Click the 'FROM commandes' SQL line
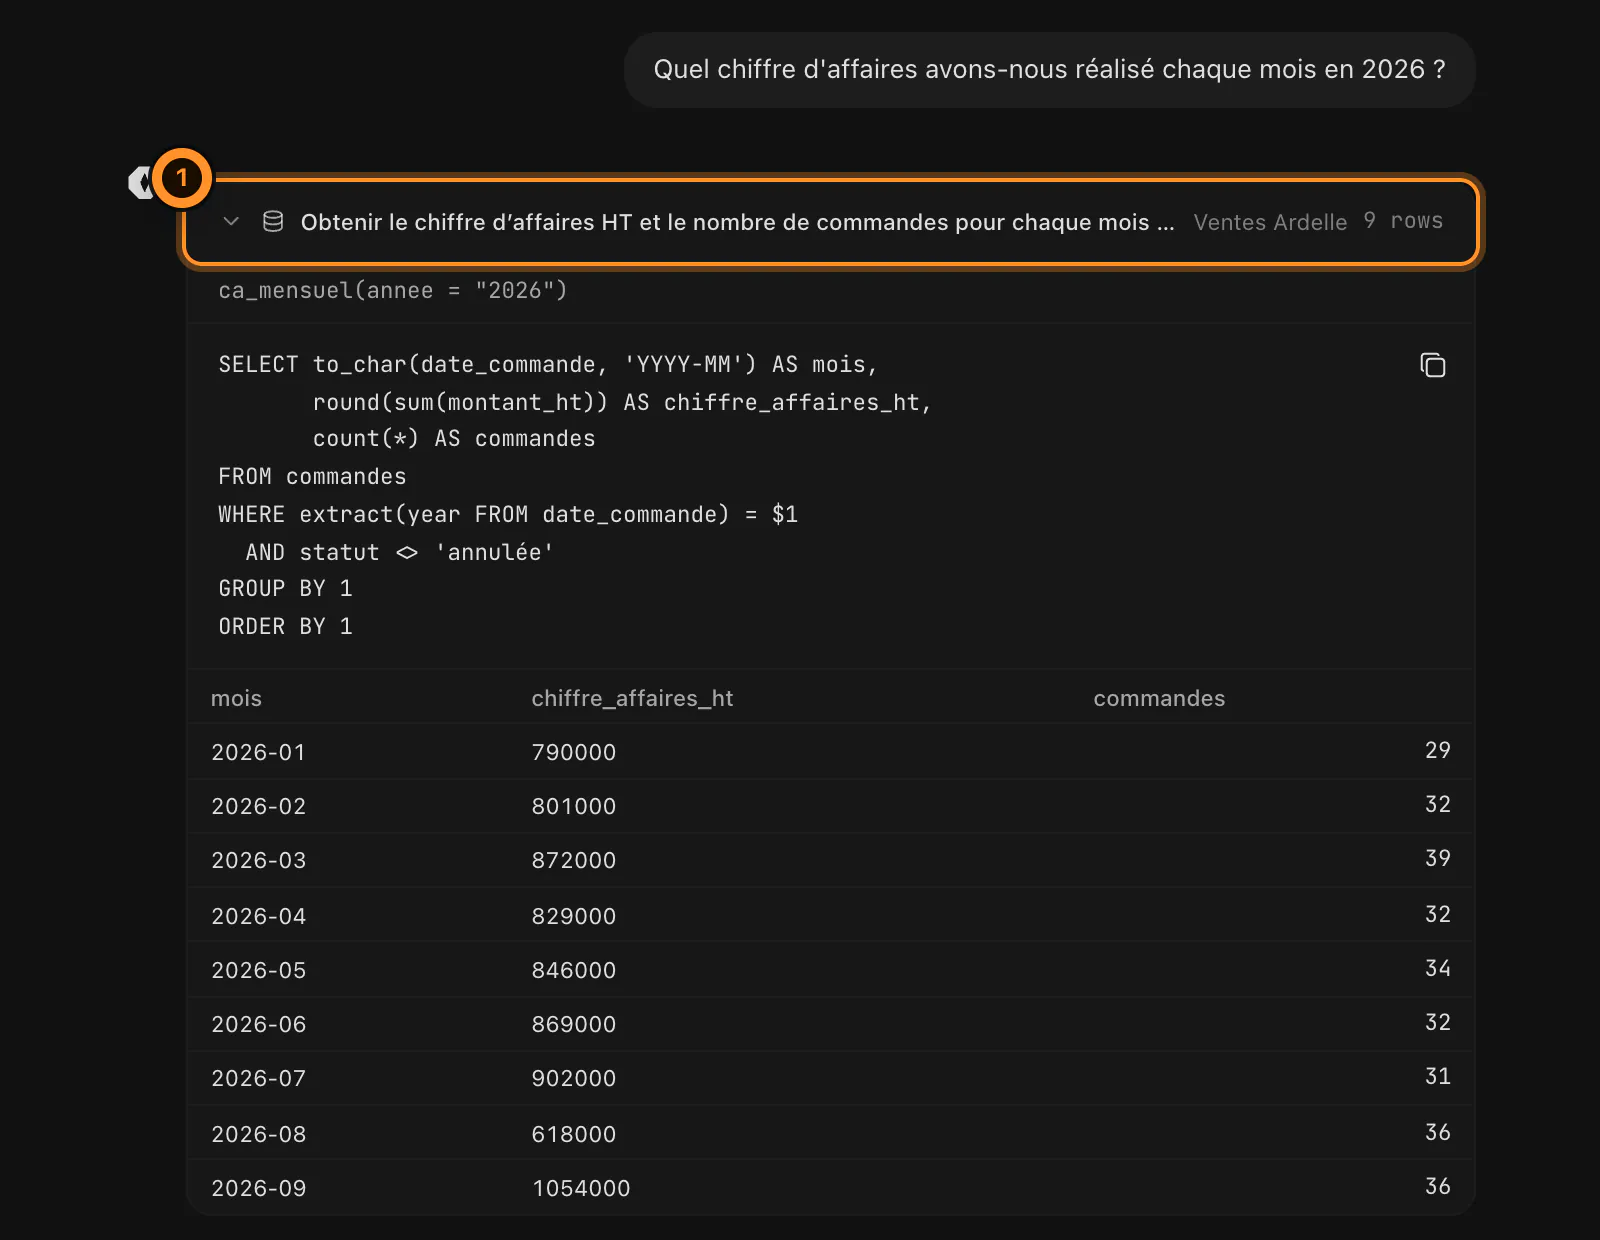The height and width of the screenshot is (1240, 1600). point(312,477)
